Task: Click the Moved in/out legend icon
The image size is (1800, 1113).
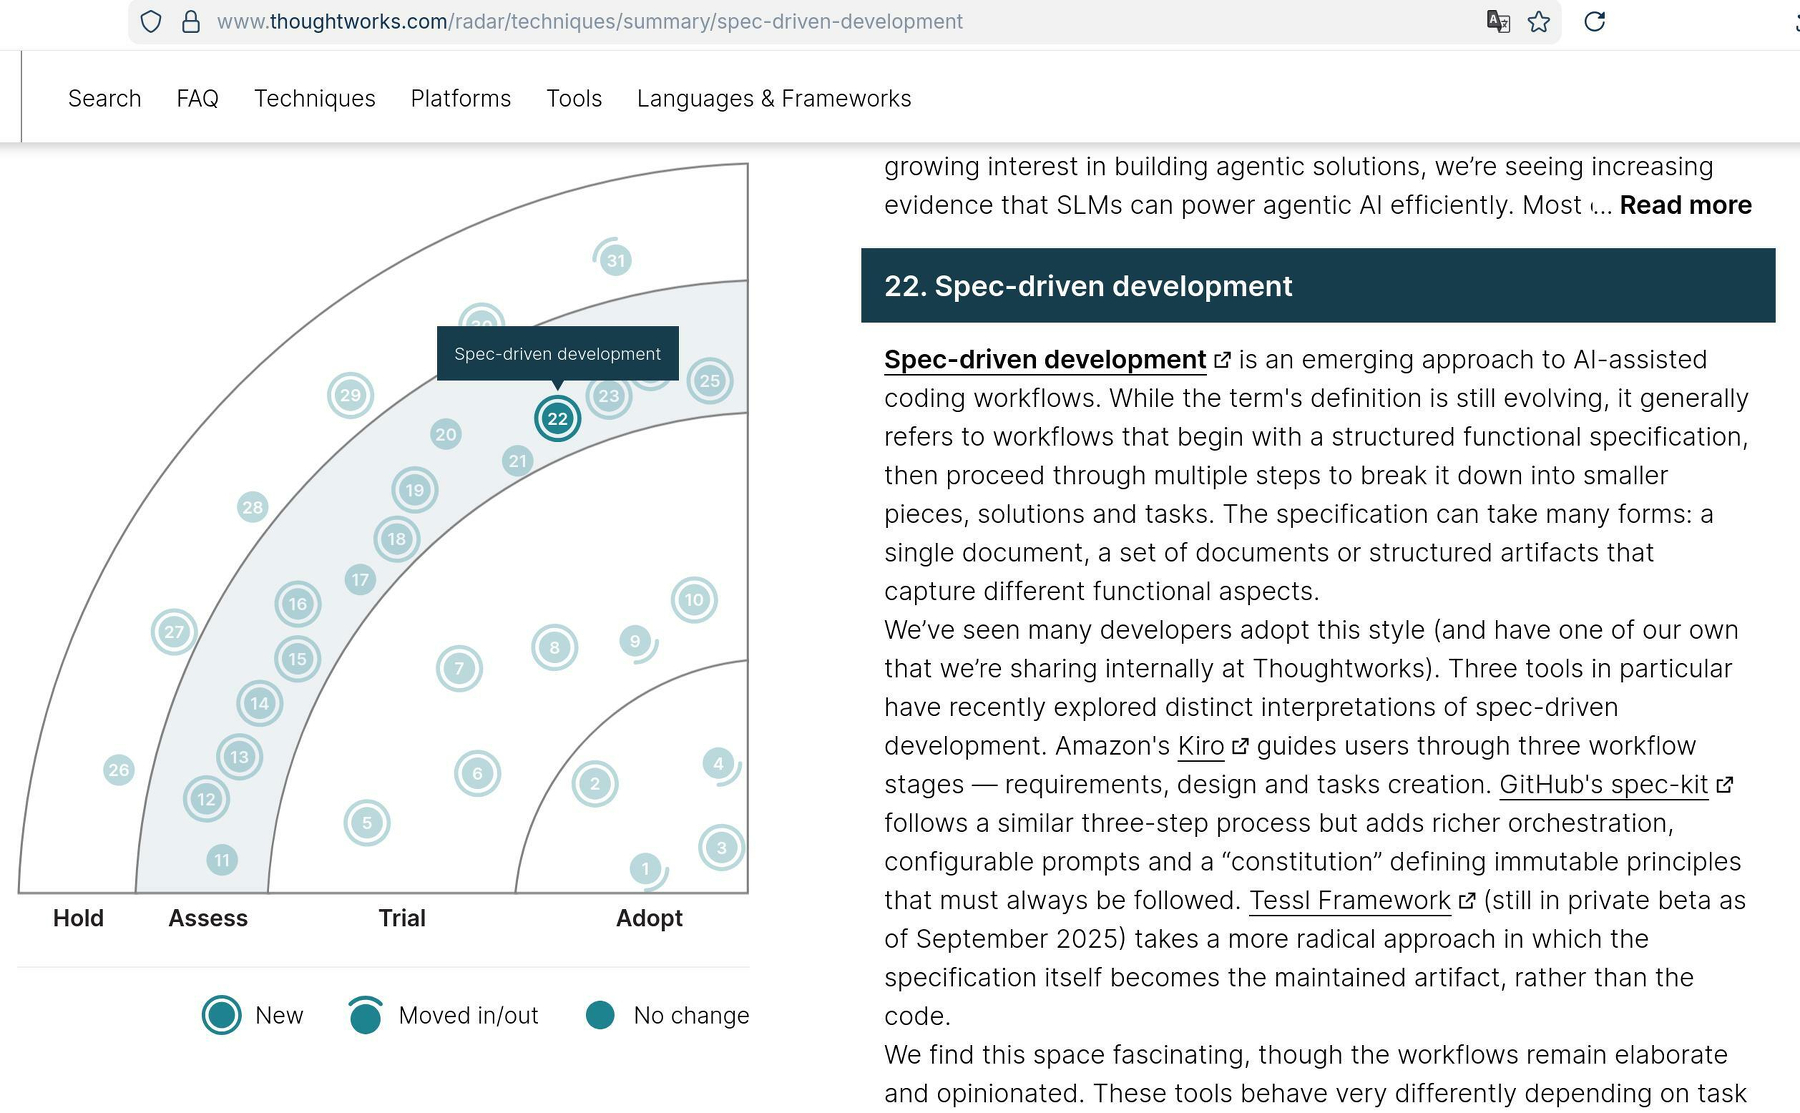Action: 366,1015
